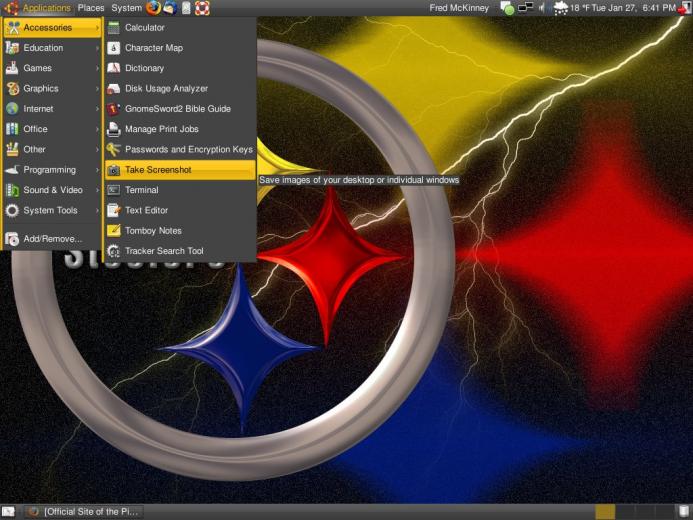Viewport: 693px width, 520px height.
Task: Click the red logout icon at top right
Action: (685, 8)
